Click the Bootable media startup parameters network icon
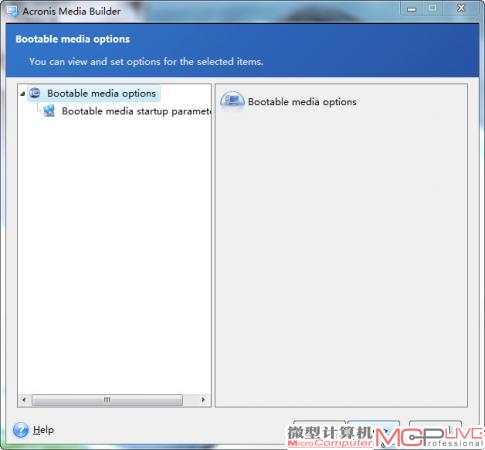This screenshot has width=485, height=450. [x=49, y=111]
